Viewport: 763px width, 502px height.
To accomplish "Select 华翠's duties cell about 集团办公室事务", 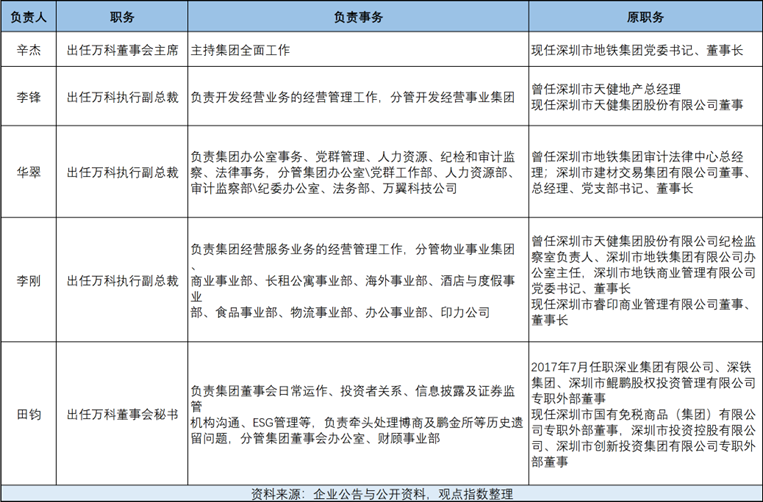I will pos(358,172).
